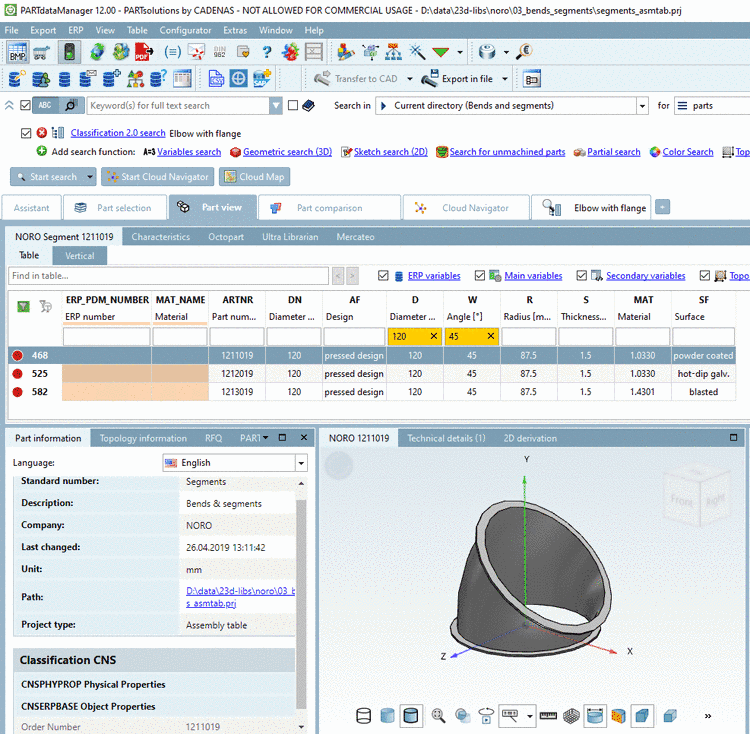Click the Find in table input field
The image size is (750, 734).
coord(168,276)
